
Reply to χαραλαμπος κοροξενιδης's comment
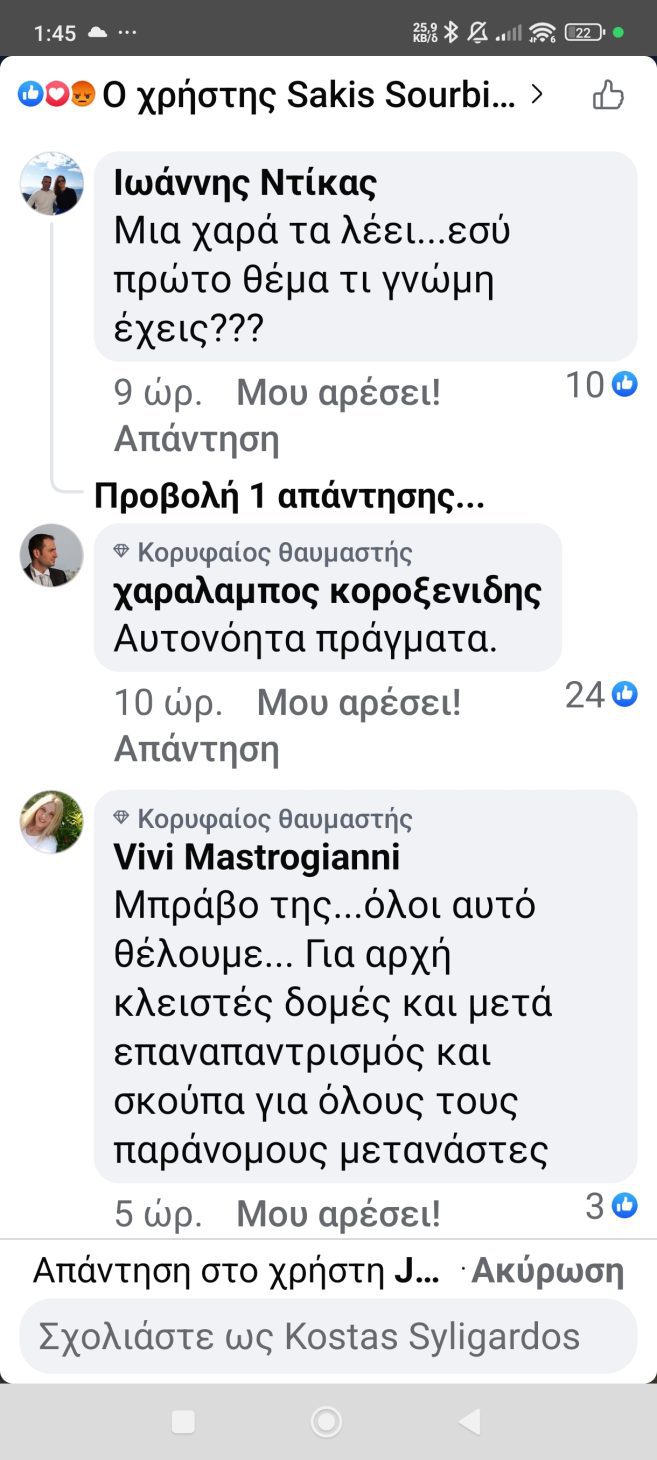coord(197,748)
